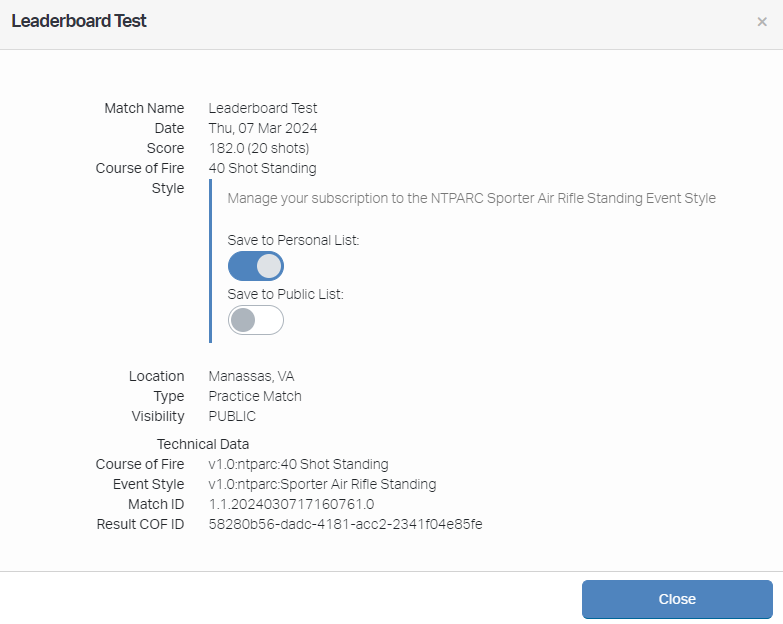This screenshot has height=624, width=783.
Task: Click the v1.0:ntparc:40 Shot Standing value
Action: (x=298, y=464)
